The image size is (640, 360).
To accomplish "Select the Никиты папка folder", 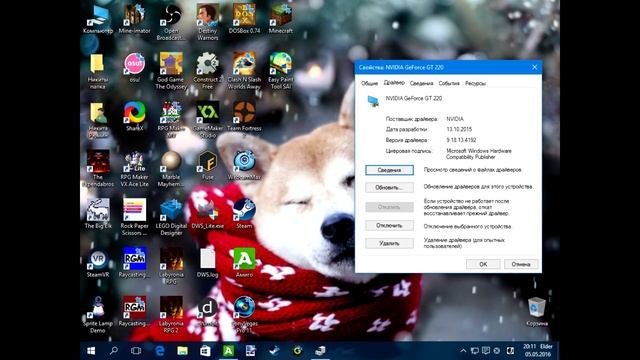I will [x=98, y=71].
